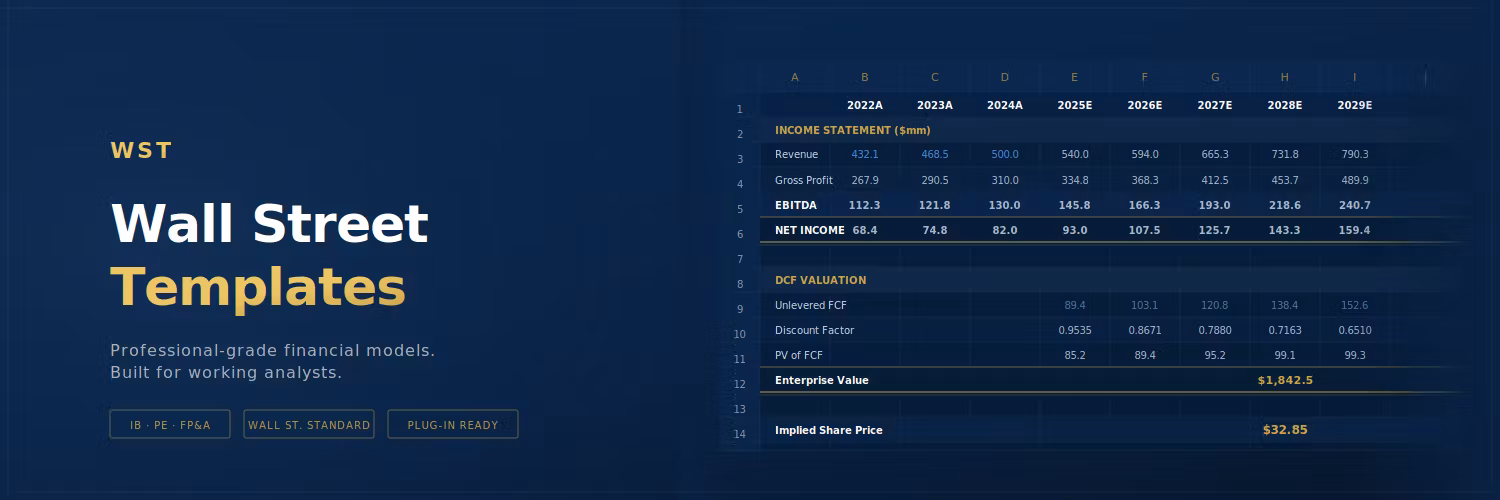
Task: Click the 2029E year header
Action: point(1354,105)
